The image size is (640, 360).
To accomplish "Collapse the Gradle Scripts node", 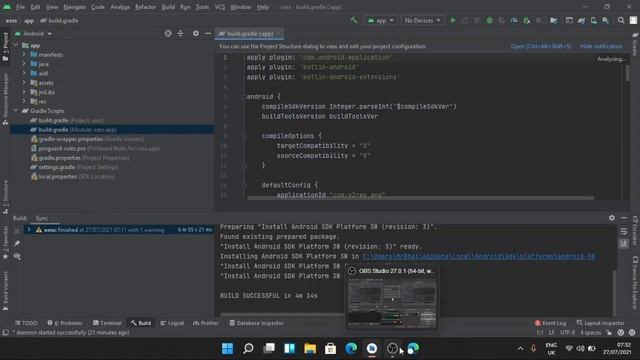I will point(16,111).
